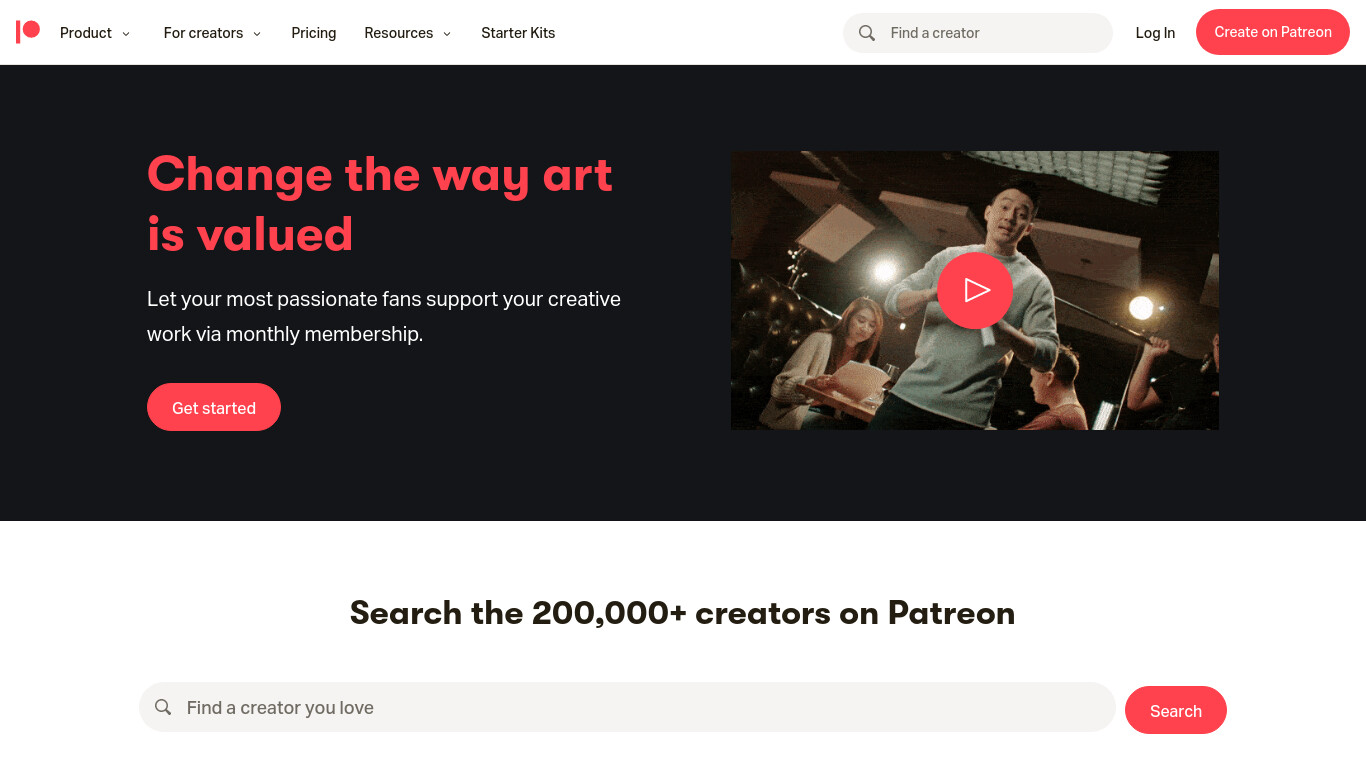Click the Log In link
The height and width of the screenshot is (768, 1366).
coord(1155,33)
